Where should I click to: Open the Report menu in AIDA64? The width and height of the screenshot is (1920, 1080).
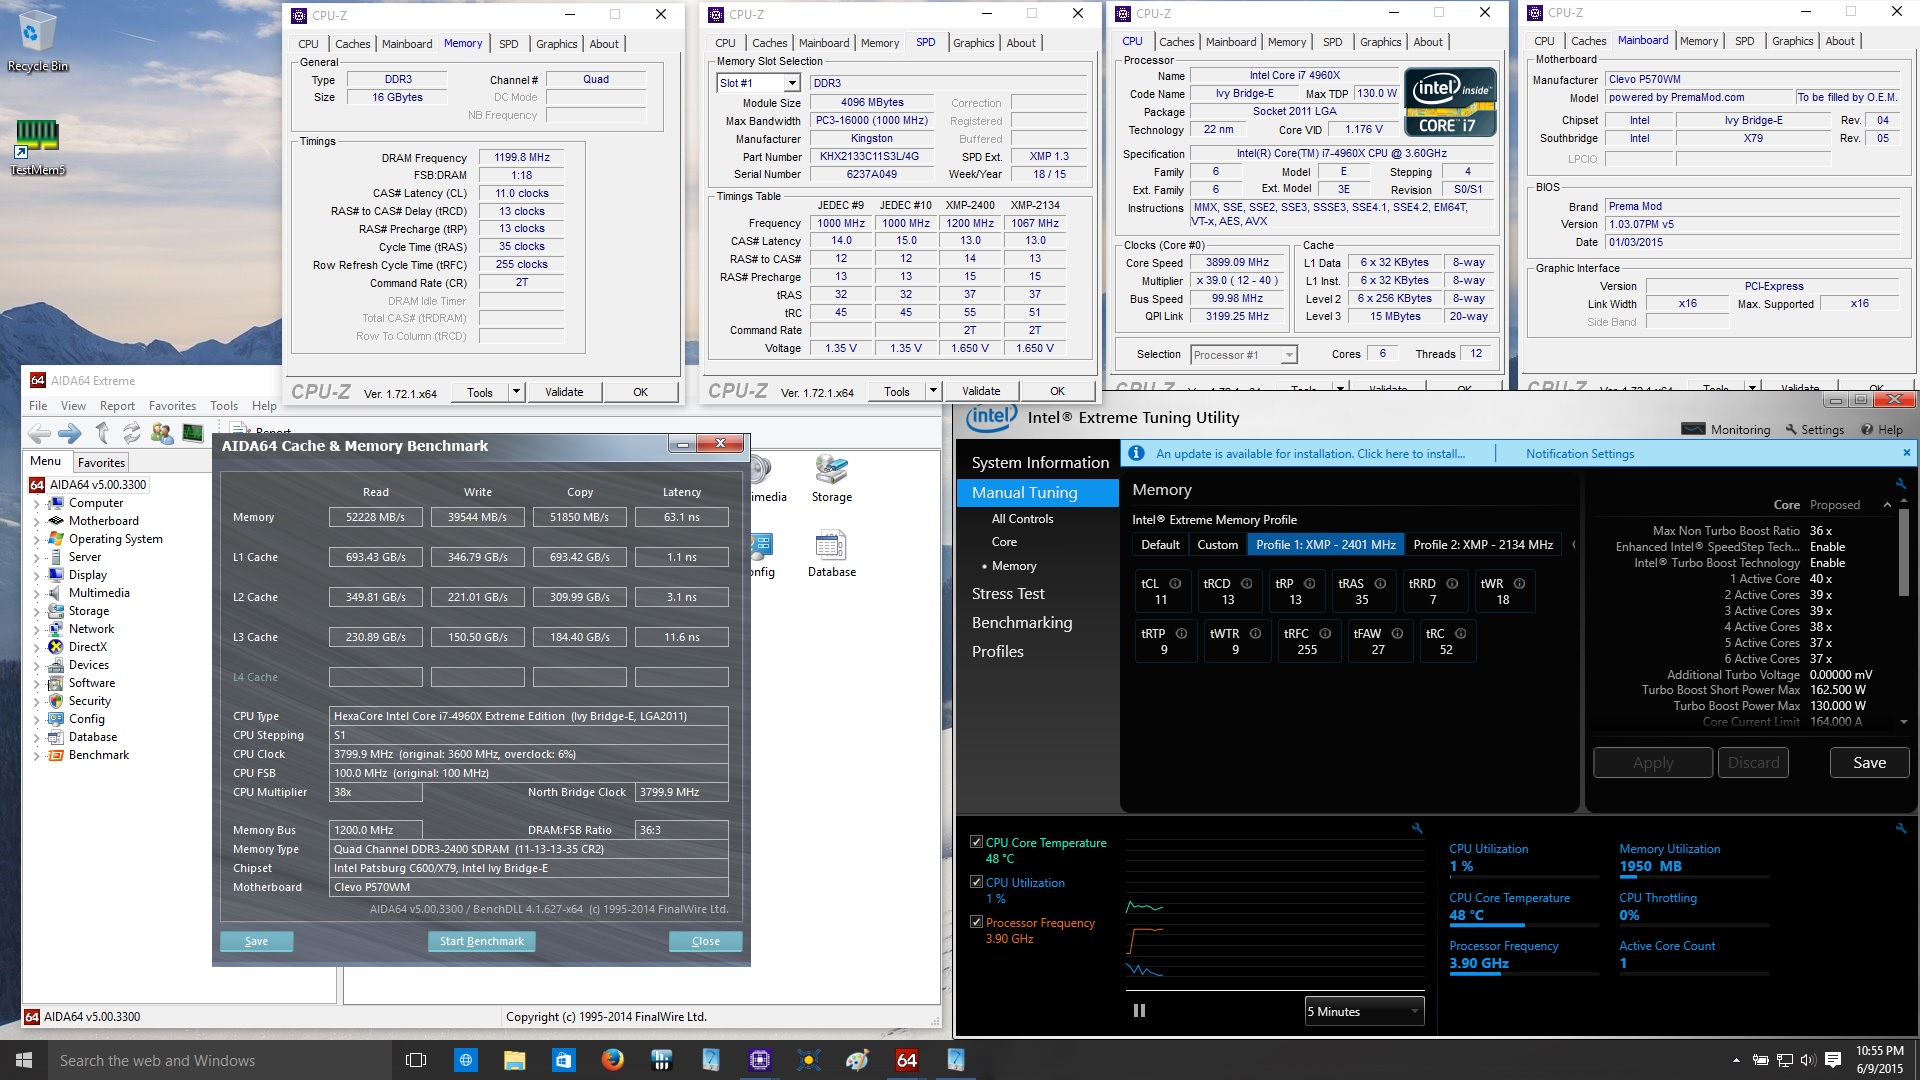[117, 406]
